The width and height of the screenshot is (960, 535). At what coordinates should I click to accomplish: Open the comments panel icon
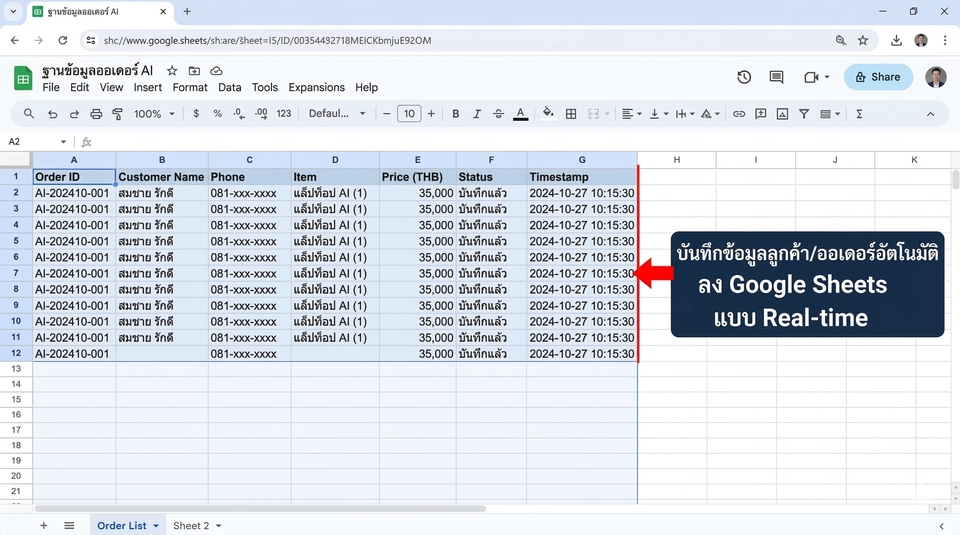[776, 77]
